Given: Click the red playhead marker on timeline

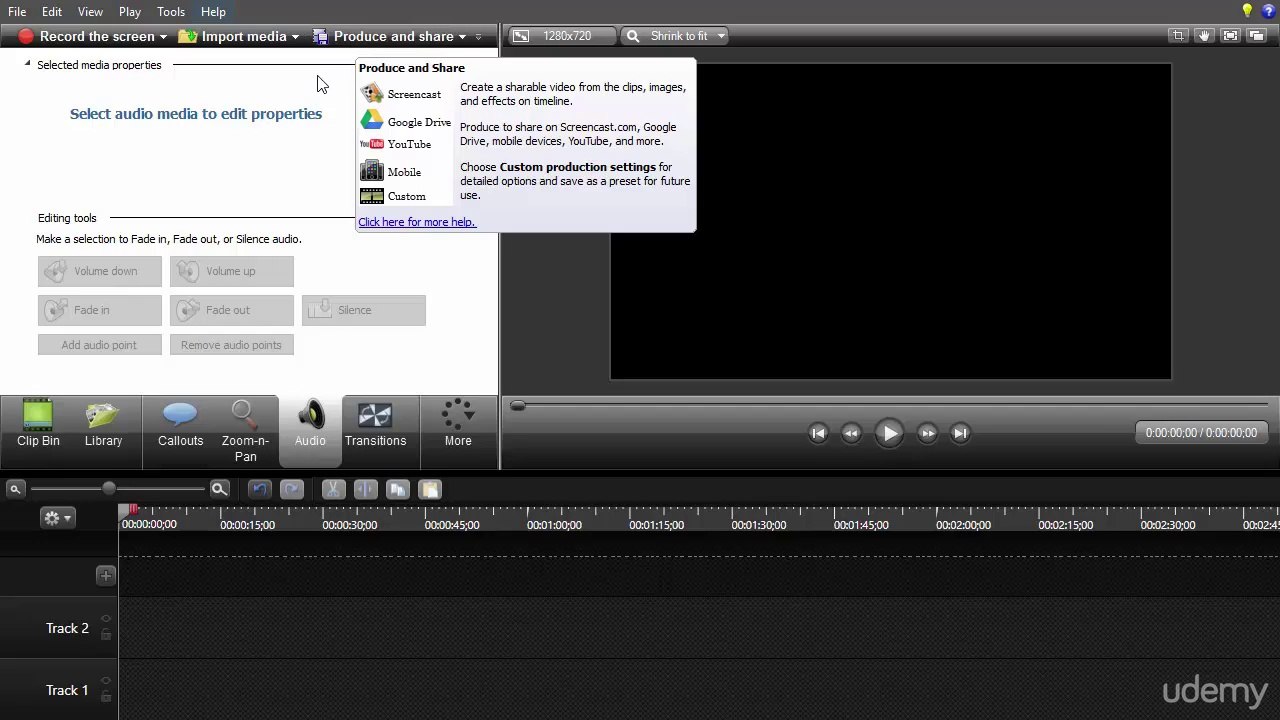Looking at the screenshot, I should (133, 511).
